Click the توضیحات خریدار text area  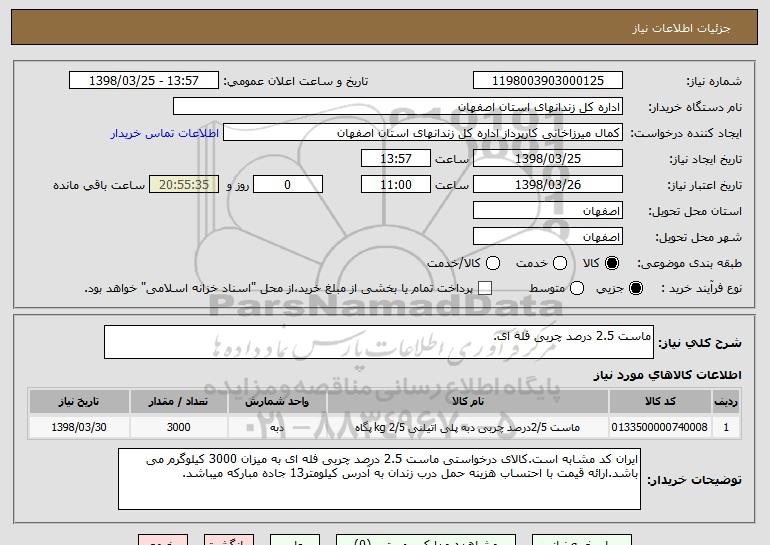pyautogui.click(x=379, y=479)
